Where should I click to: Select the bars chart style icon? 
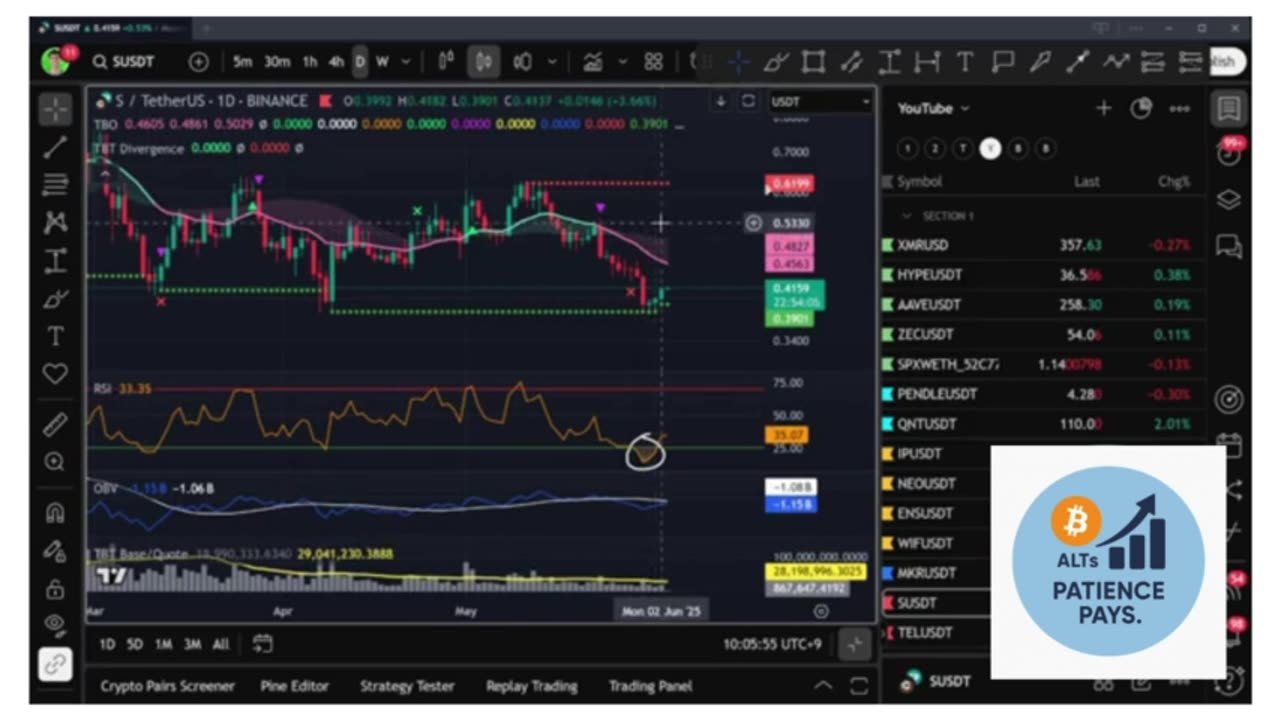[447, 62]
